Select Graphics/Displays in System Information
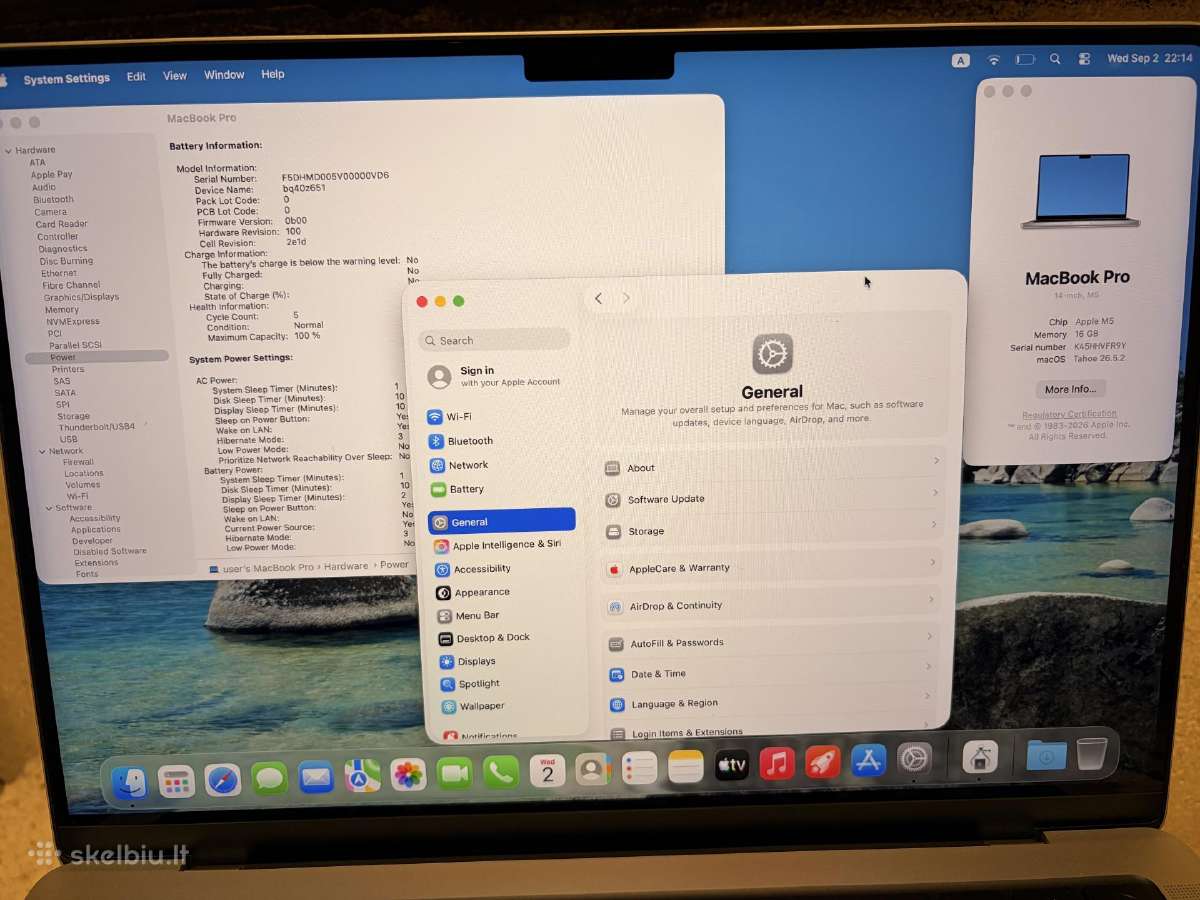The height and width of the screenshot is (900, 1200). (81, 297)
